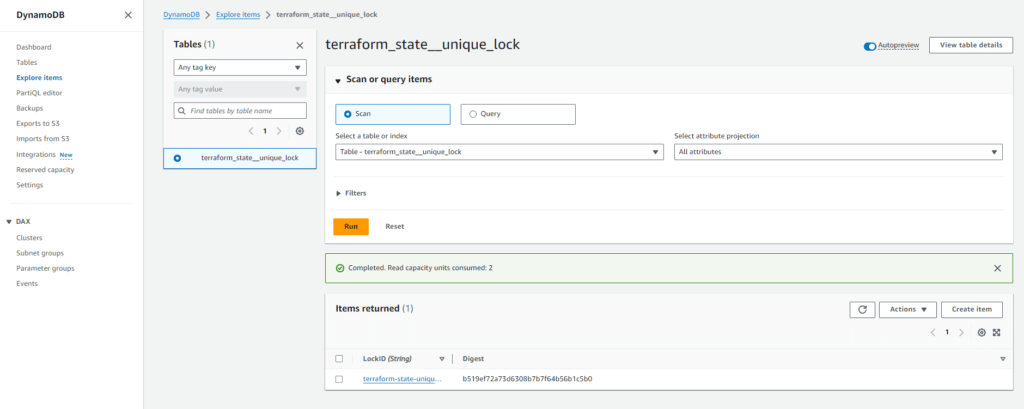Click the View table details button

pyautogui.click(x=970, y=45)
